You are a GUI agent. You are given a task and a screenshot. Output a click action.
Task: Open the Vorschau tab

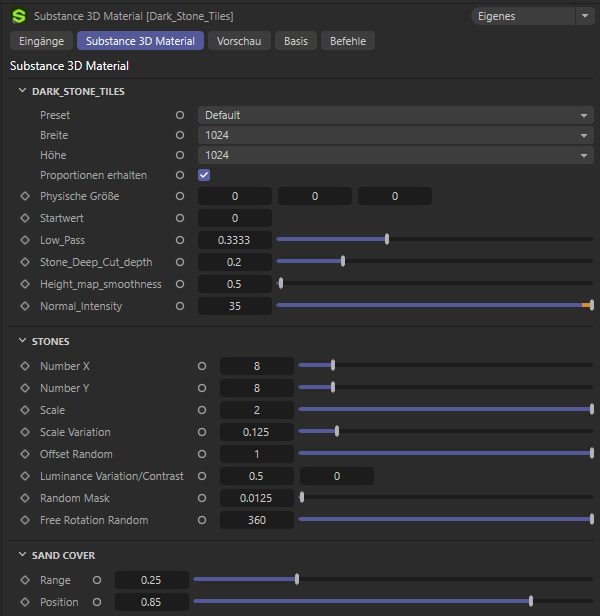coord(239,41)
